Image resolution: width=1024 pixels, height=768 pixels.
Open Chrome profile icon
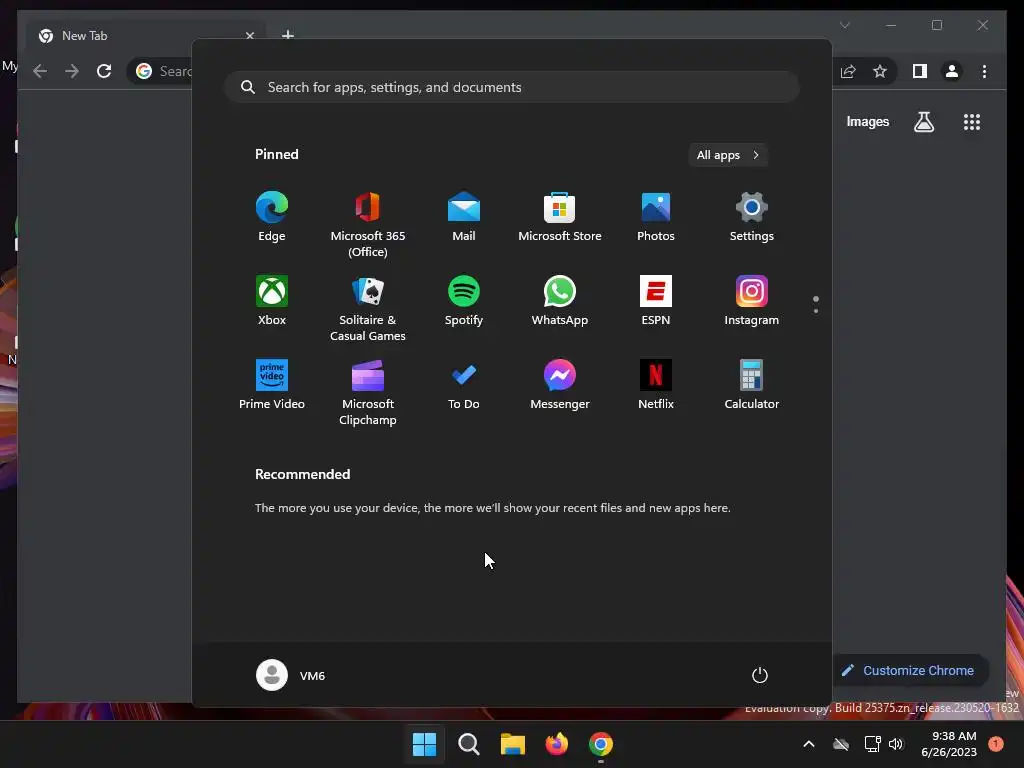pos(952,71)
